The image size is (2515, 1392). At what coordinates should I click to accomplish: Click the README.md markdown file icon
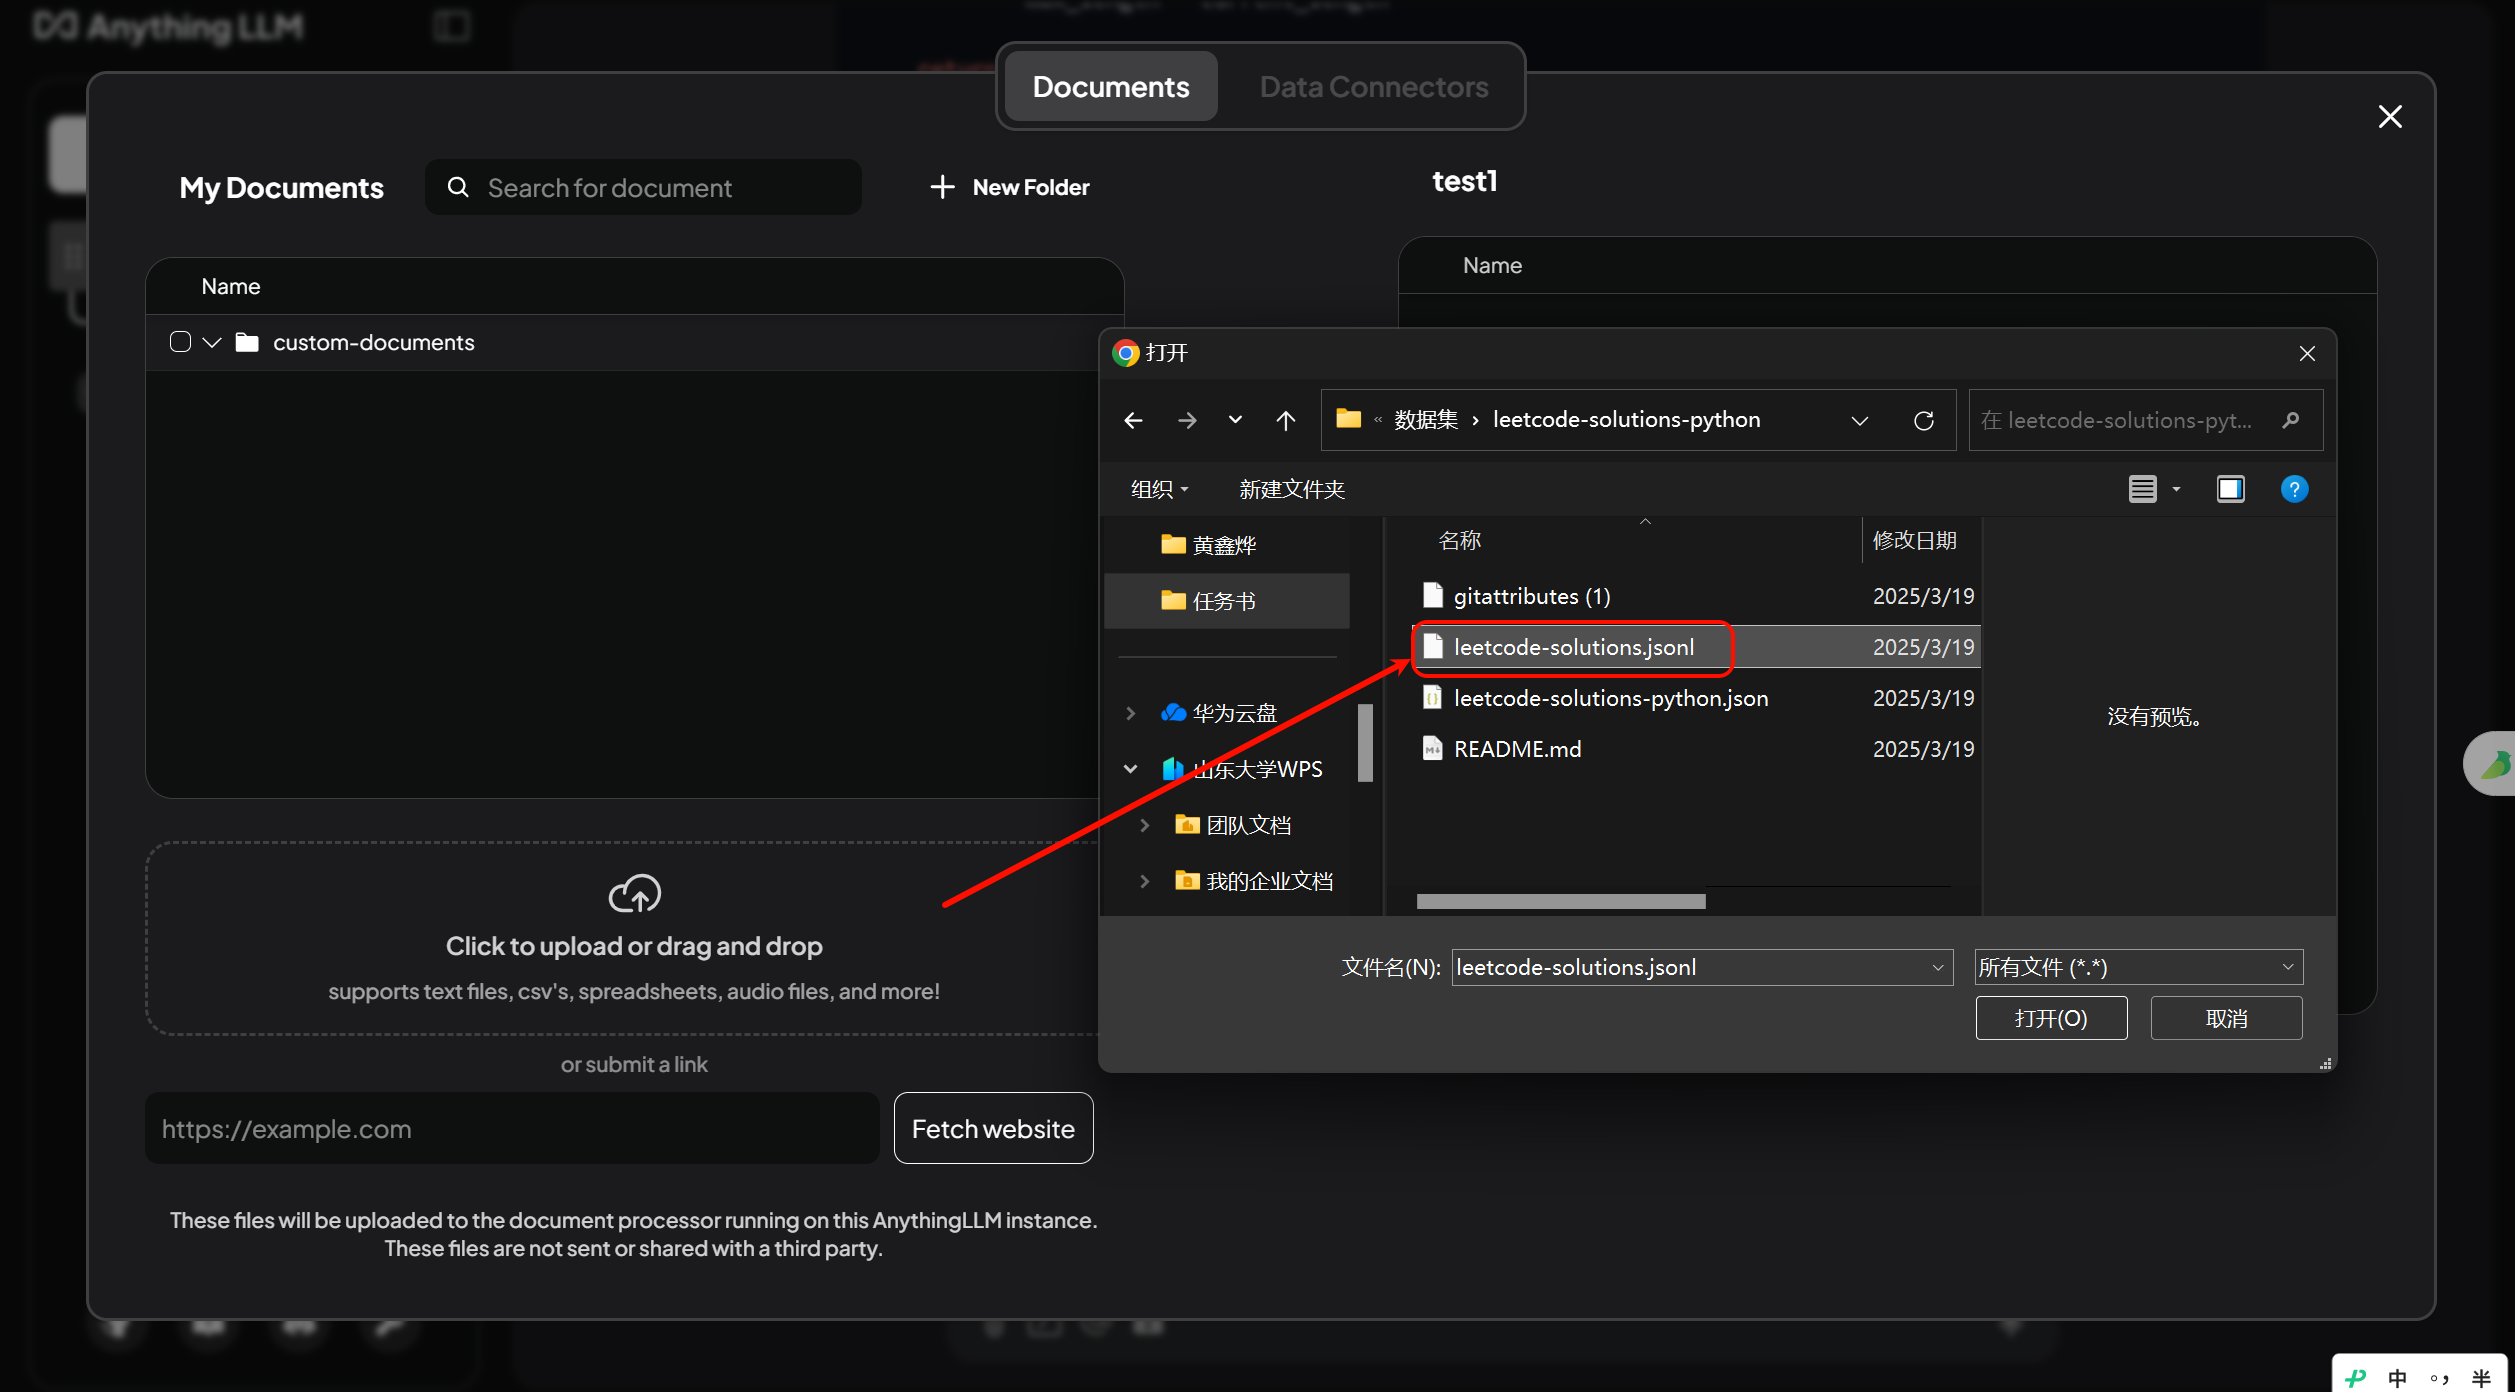click(1432, 749)
